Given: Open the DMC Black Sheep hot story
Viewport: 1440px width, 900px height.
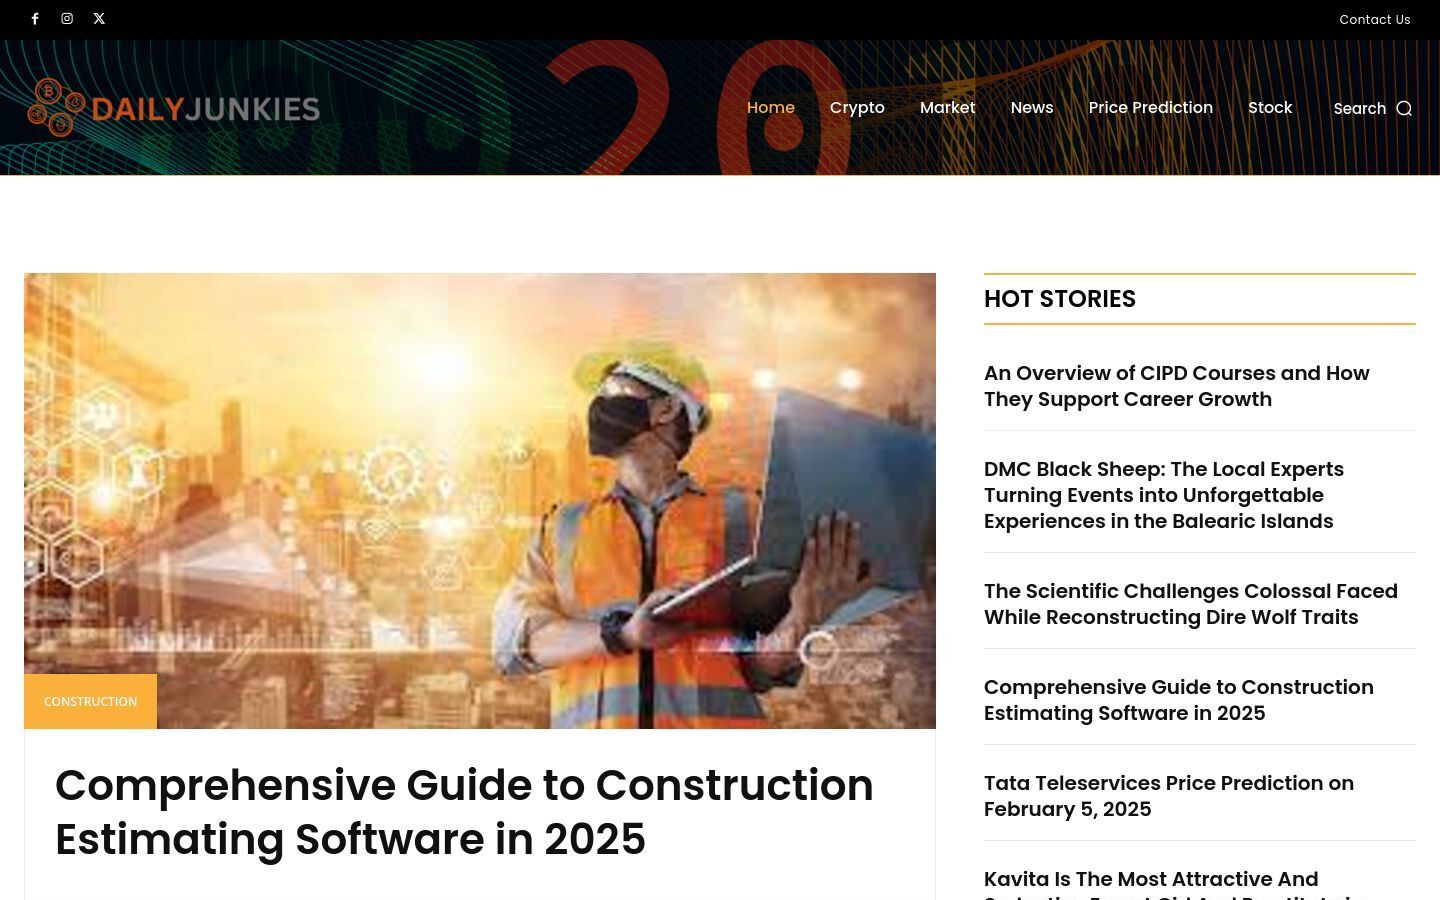Looking at the screenshot, I should click(1164, 495).
